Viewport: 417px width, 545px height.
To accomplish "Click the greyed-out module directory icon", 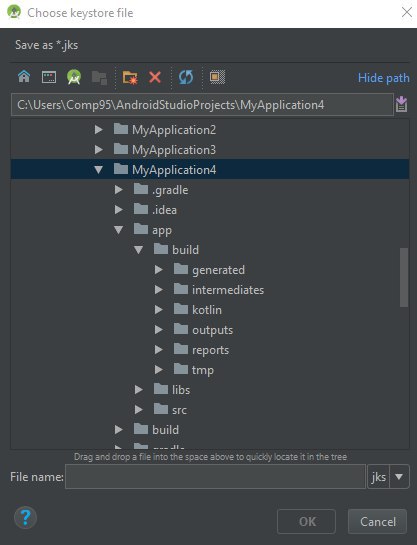I will pyautogui.click(x=99, y=77).
